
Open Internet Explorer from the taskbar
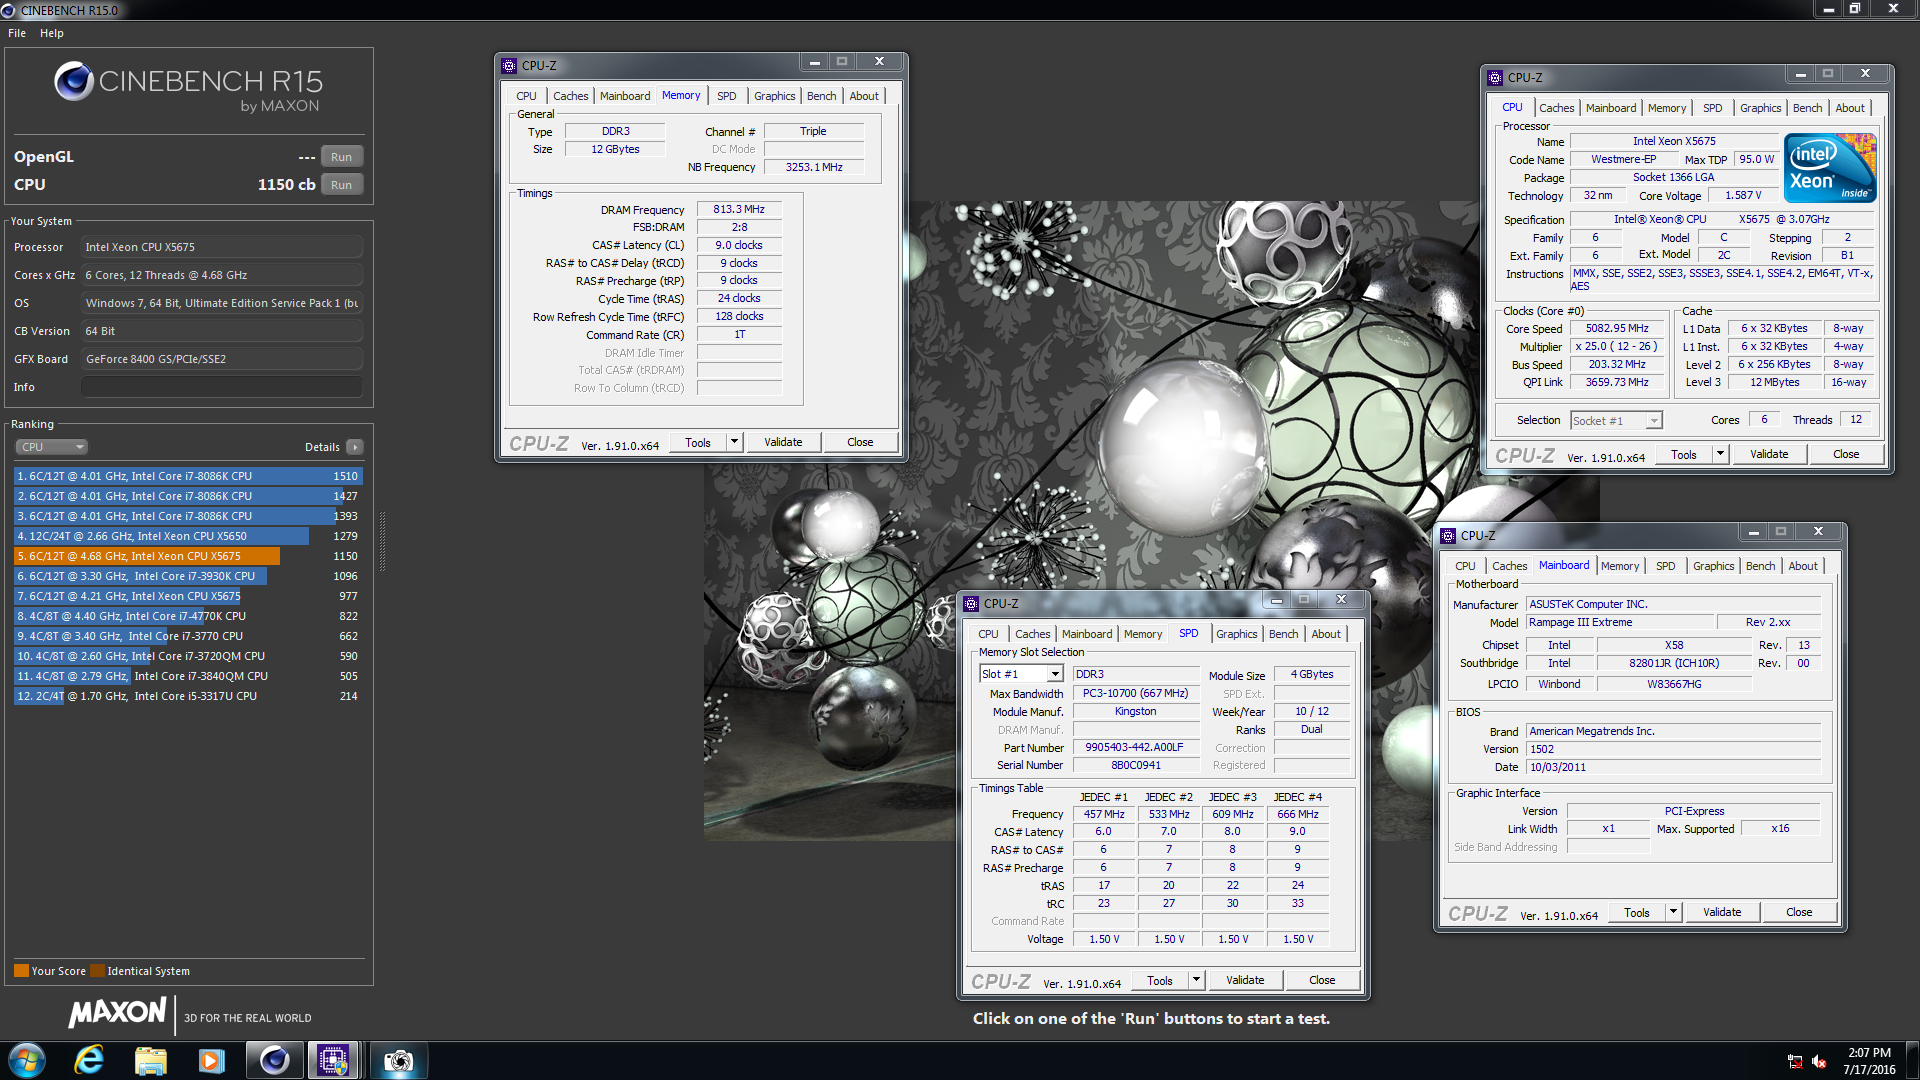click(89, 1060)
